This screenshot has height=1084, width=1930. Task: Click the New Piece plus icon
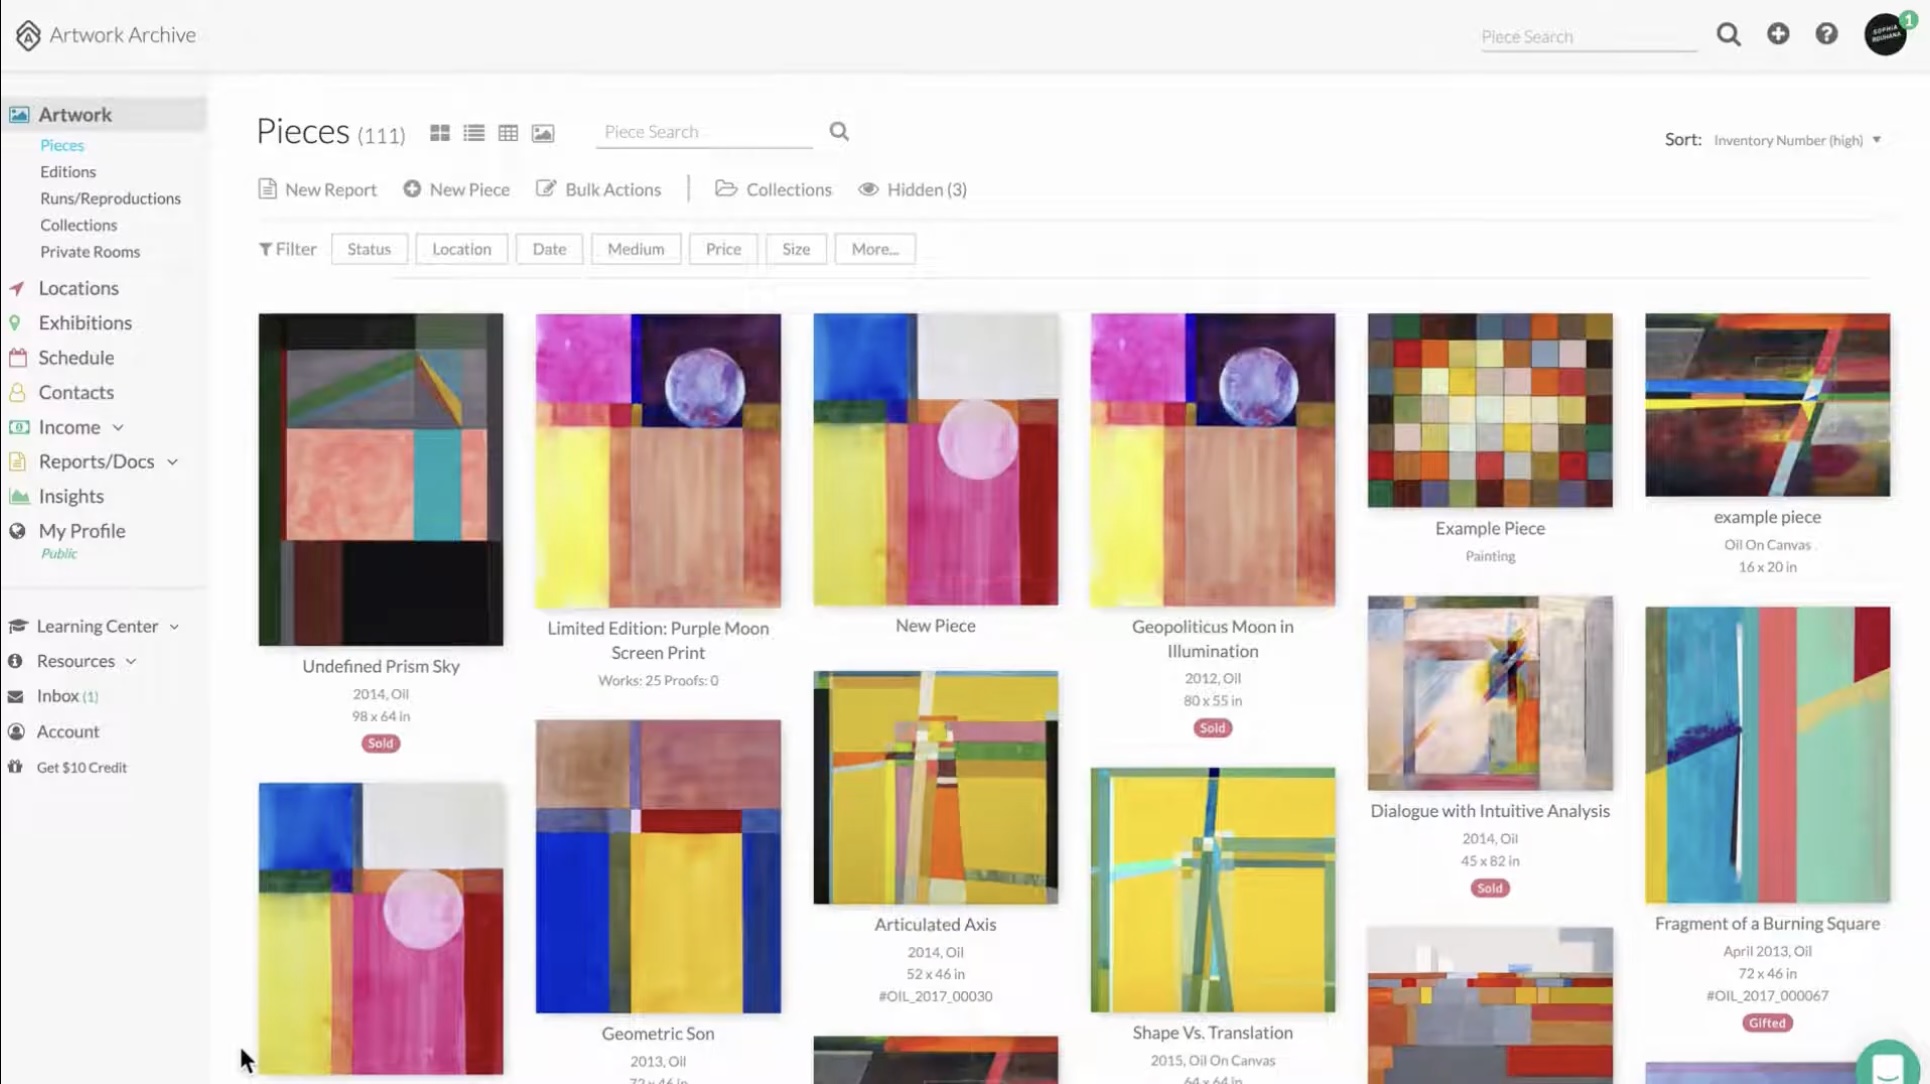click(412, 189)
